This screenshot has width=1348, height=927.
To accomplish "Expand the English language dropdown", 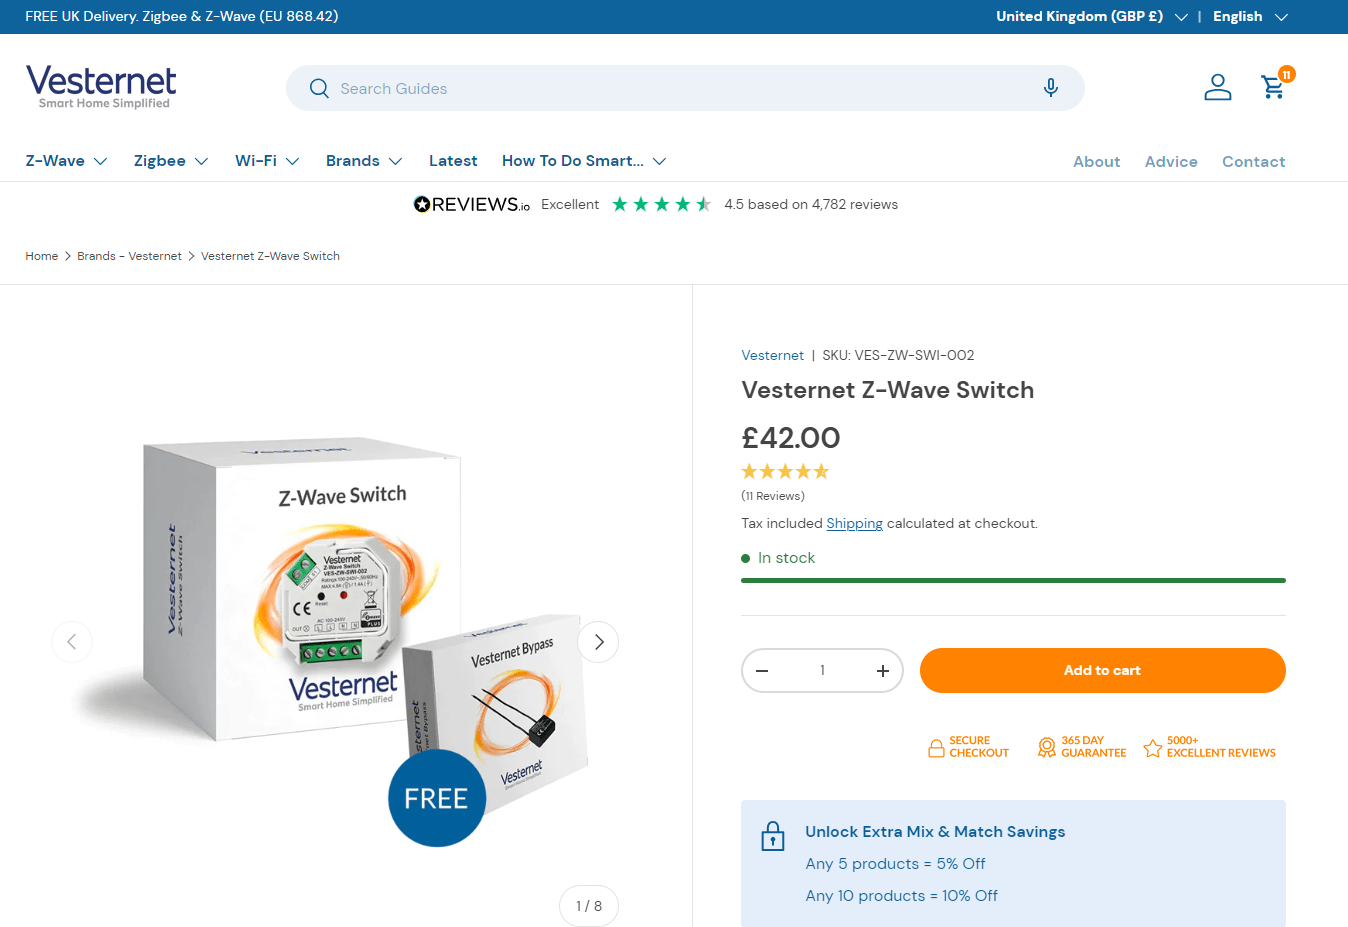I will pyautogui.click(x=1249, y=16).
